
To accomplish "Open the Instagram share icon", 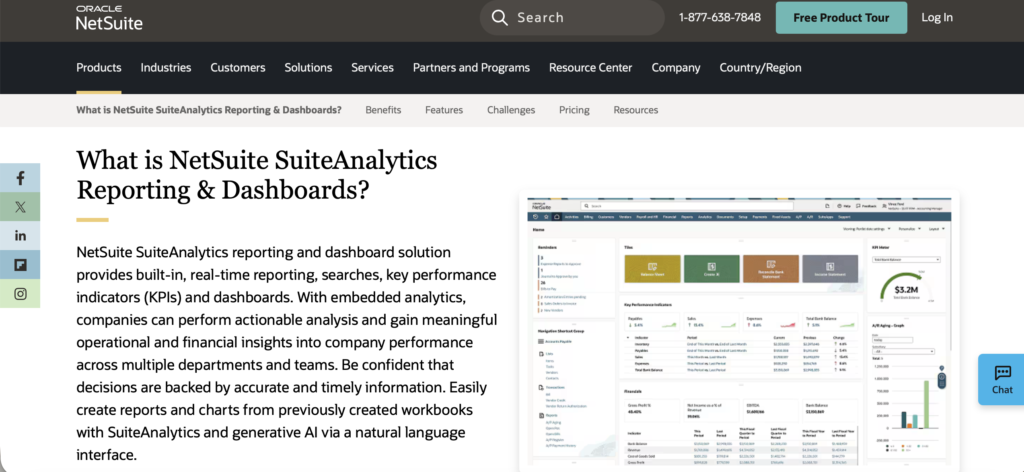I will pos(20,293).
